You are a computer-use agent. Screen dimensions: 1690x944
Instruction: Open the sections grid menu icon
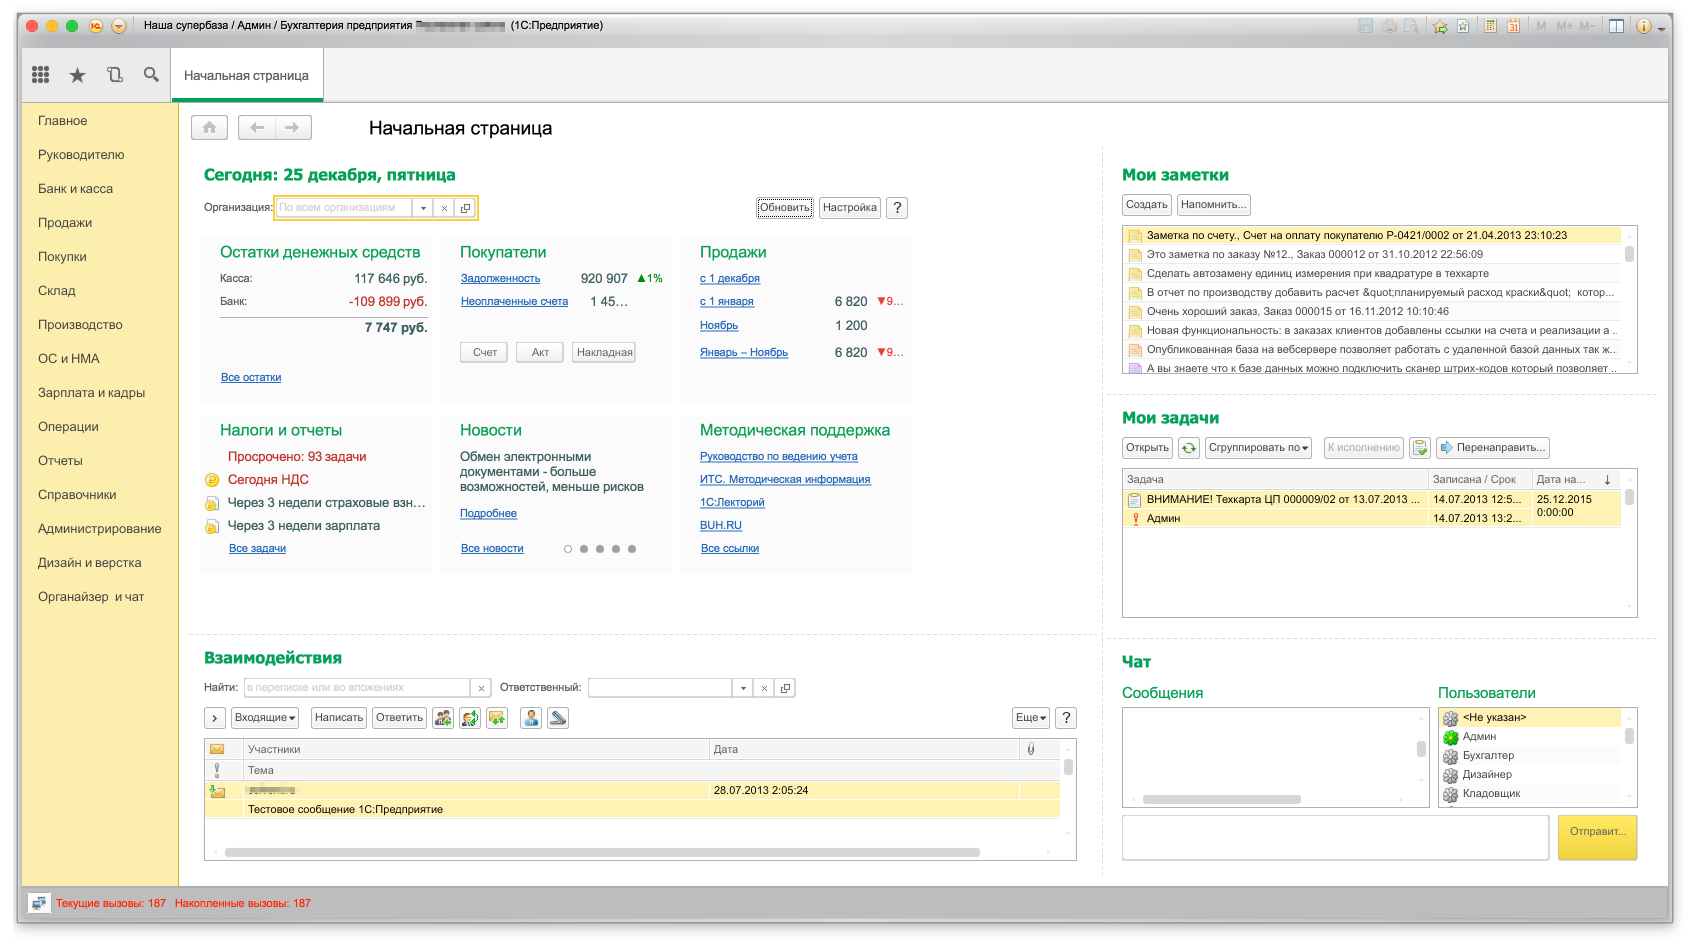[x=41, y=75]
